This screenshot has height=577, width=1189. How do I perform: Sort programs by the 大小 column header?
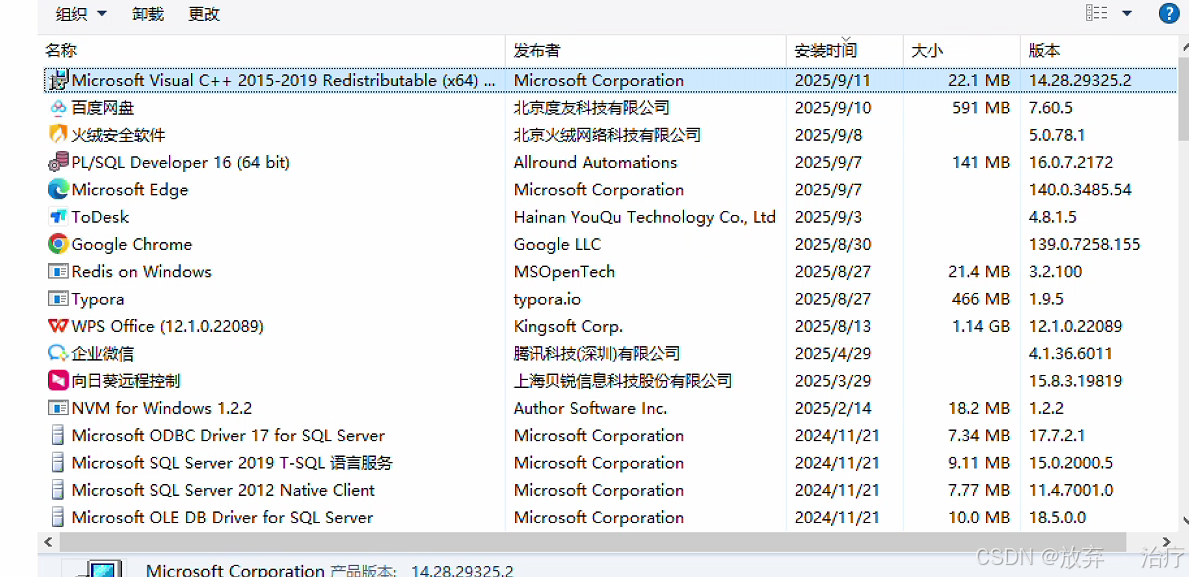tap(925, 50)
